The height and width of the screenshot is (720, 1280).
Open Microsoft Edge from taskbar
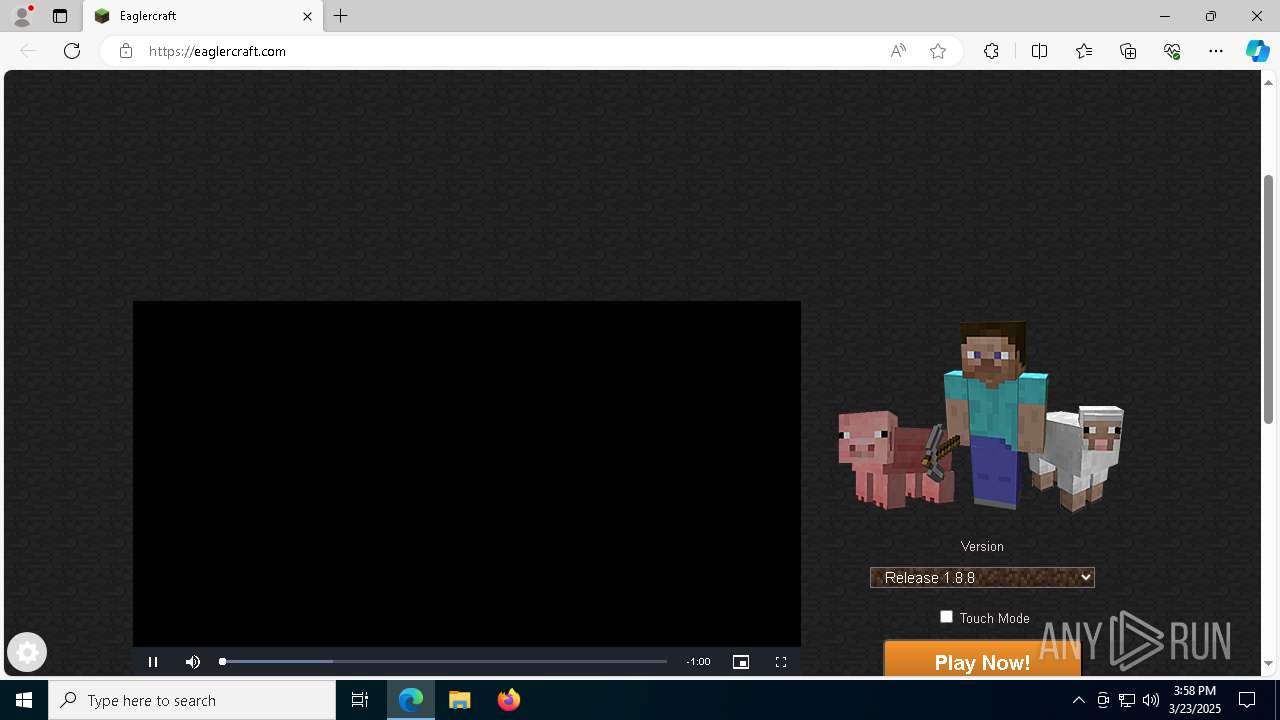pos(411,700)
